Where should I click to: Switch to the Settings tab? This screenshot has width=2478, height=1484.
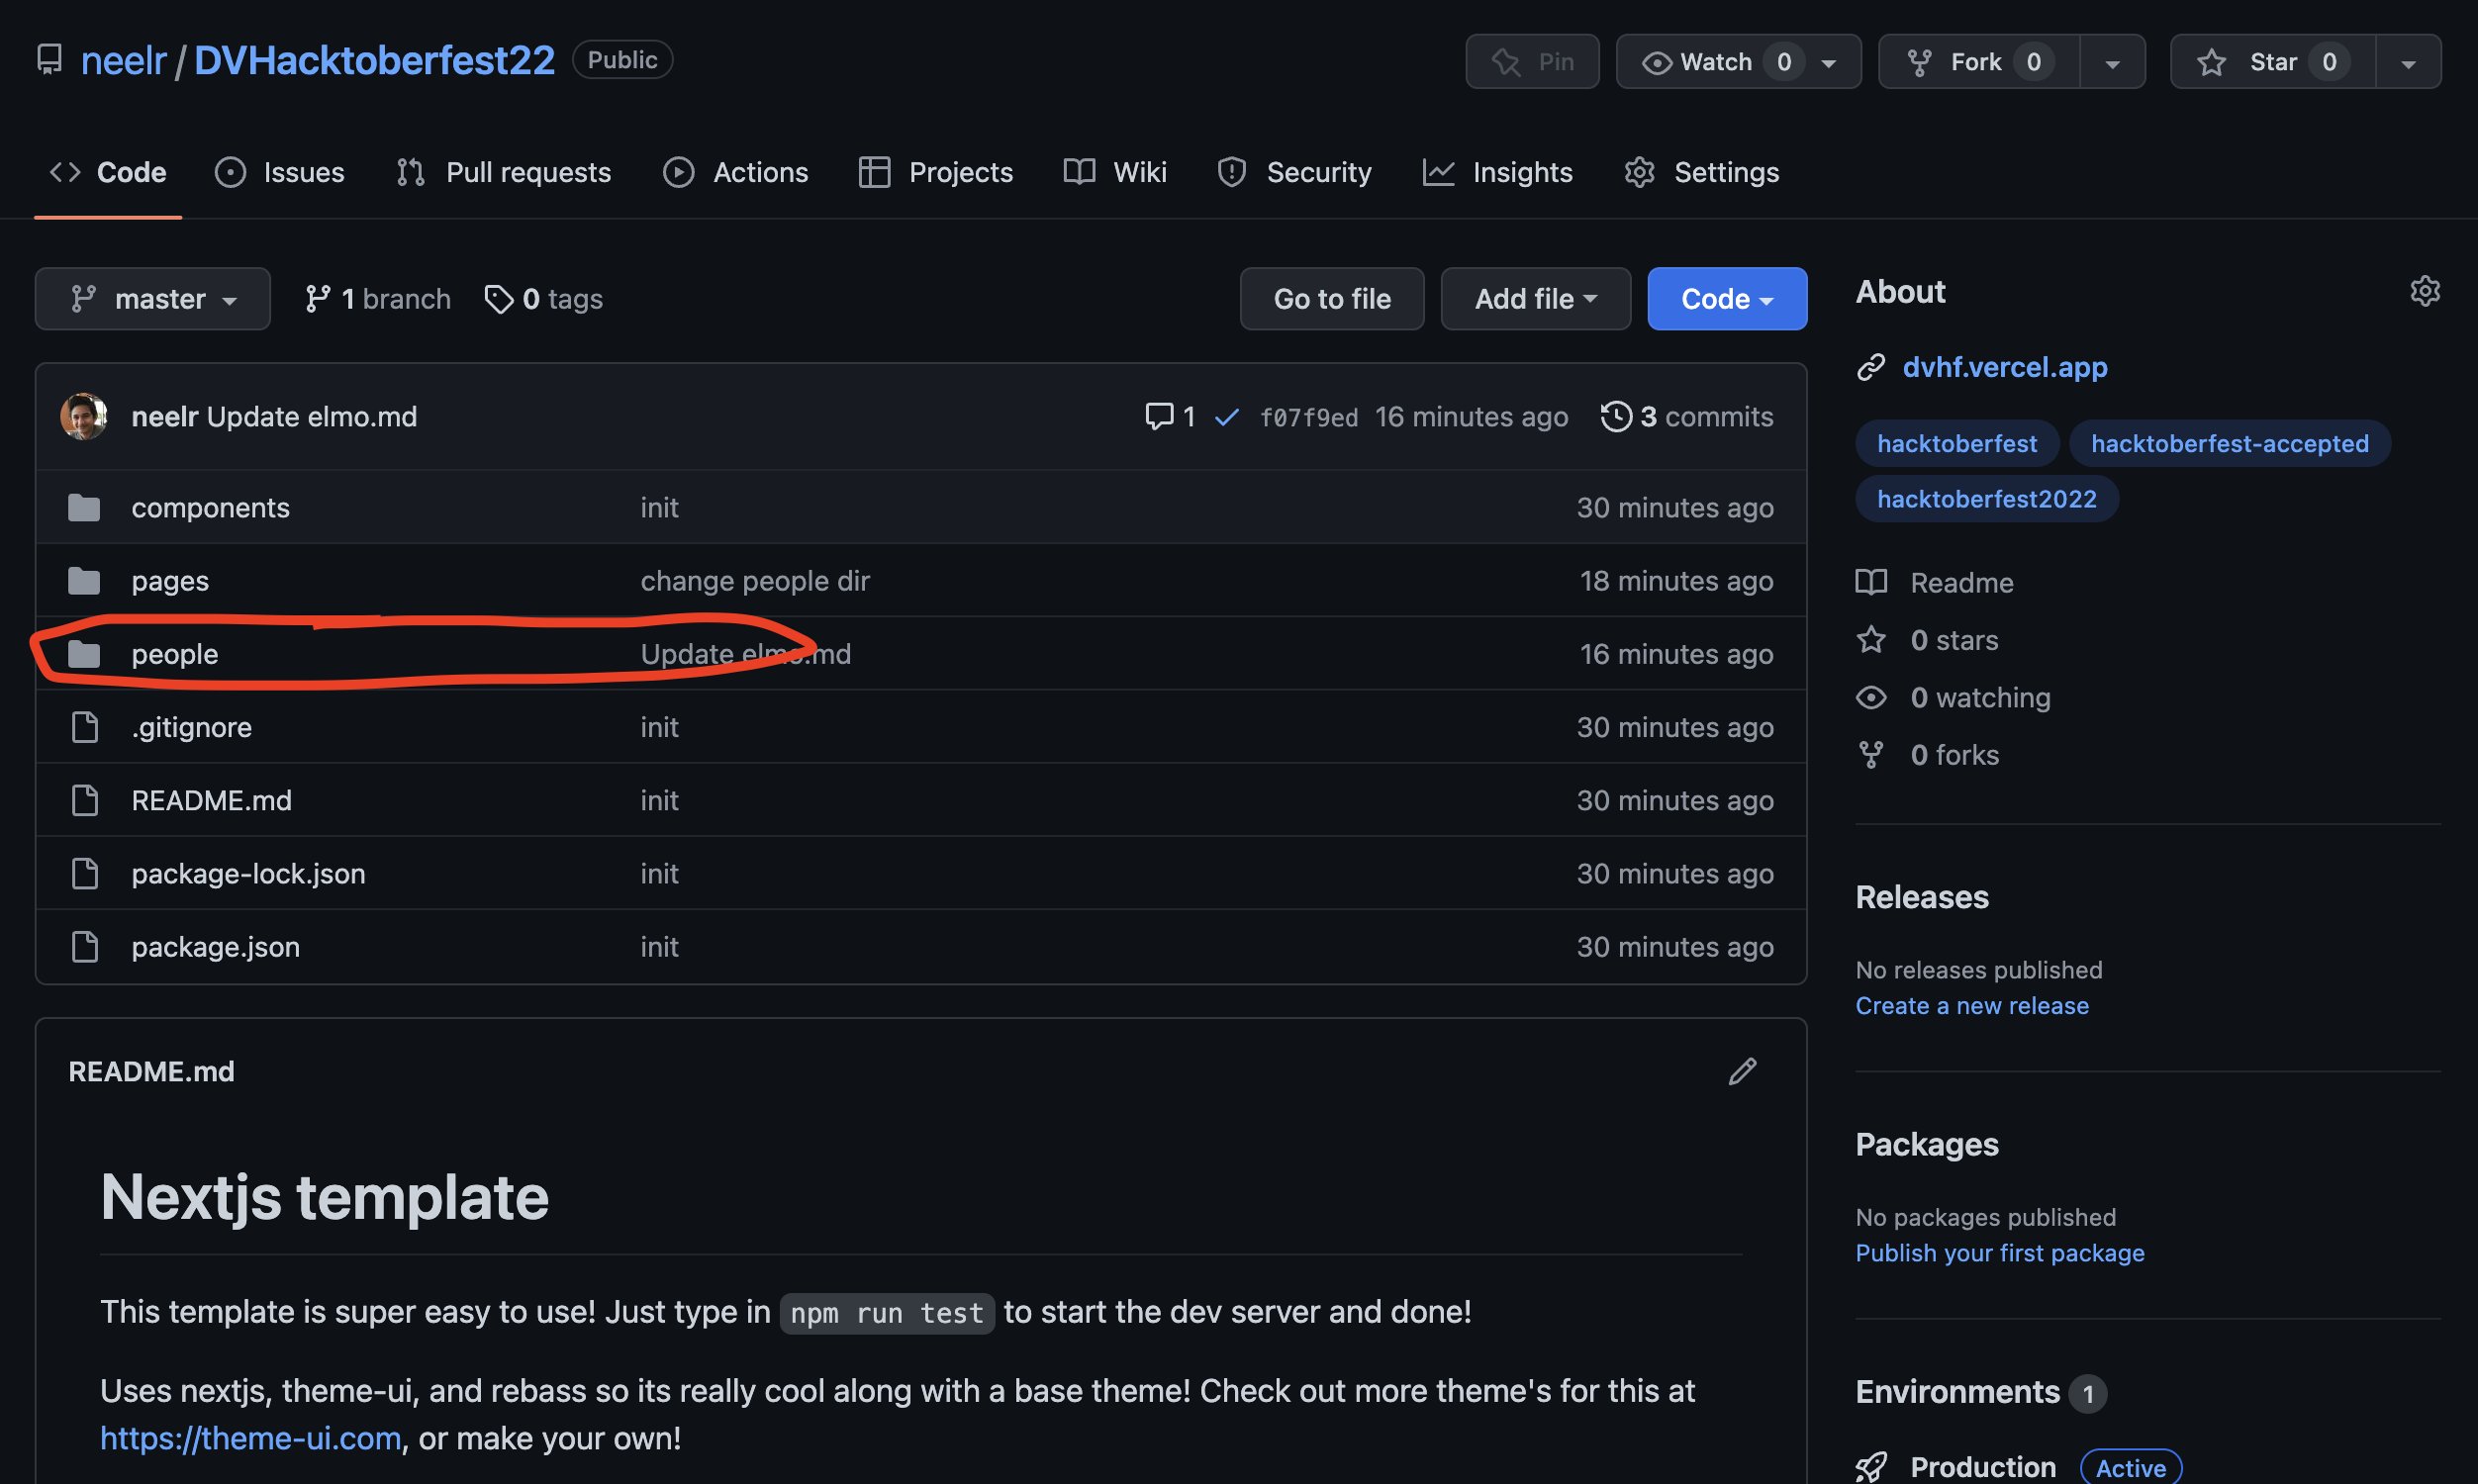click(1701, 172)
